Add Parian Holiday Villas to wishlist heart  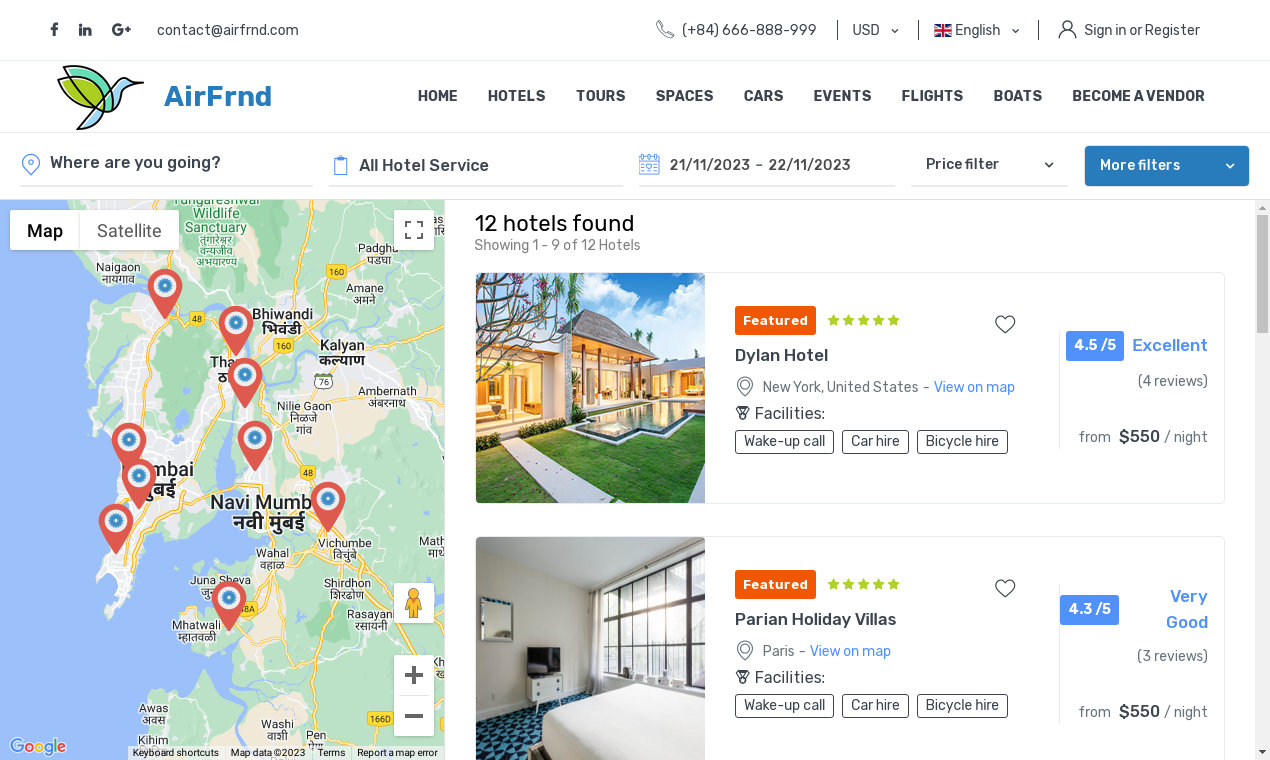click(1005, 588)
